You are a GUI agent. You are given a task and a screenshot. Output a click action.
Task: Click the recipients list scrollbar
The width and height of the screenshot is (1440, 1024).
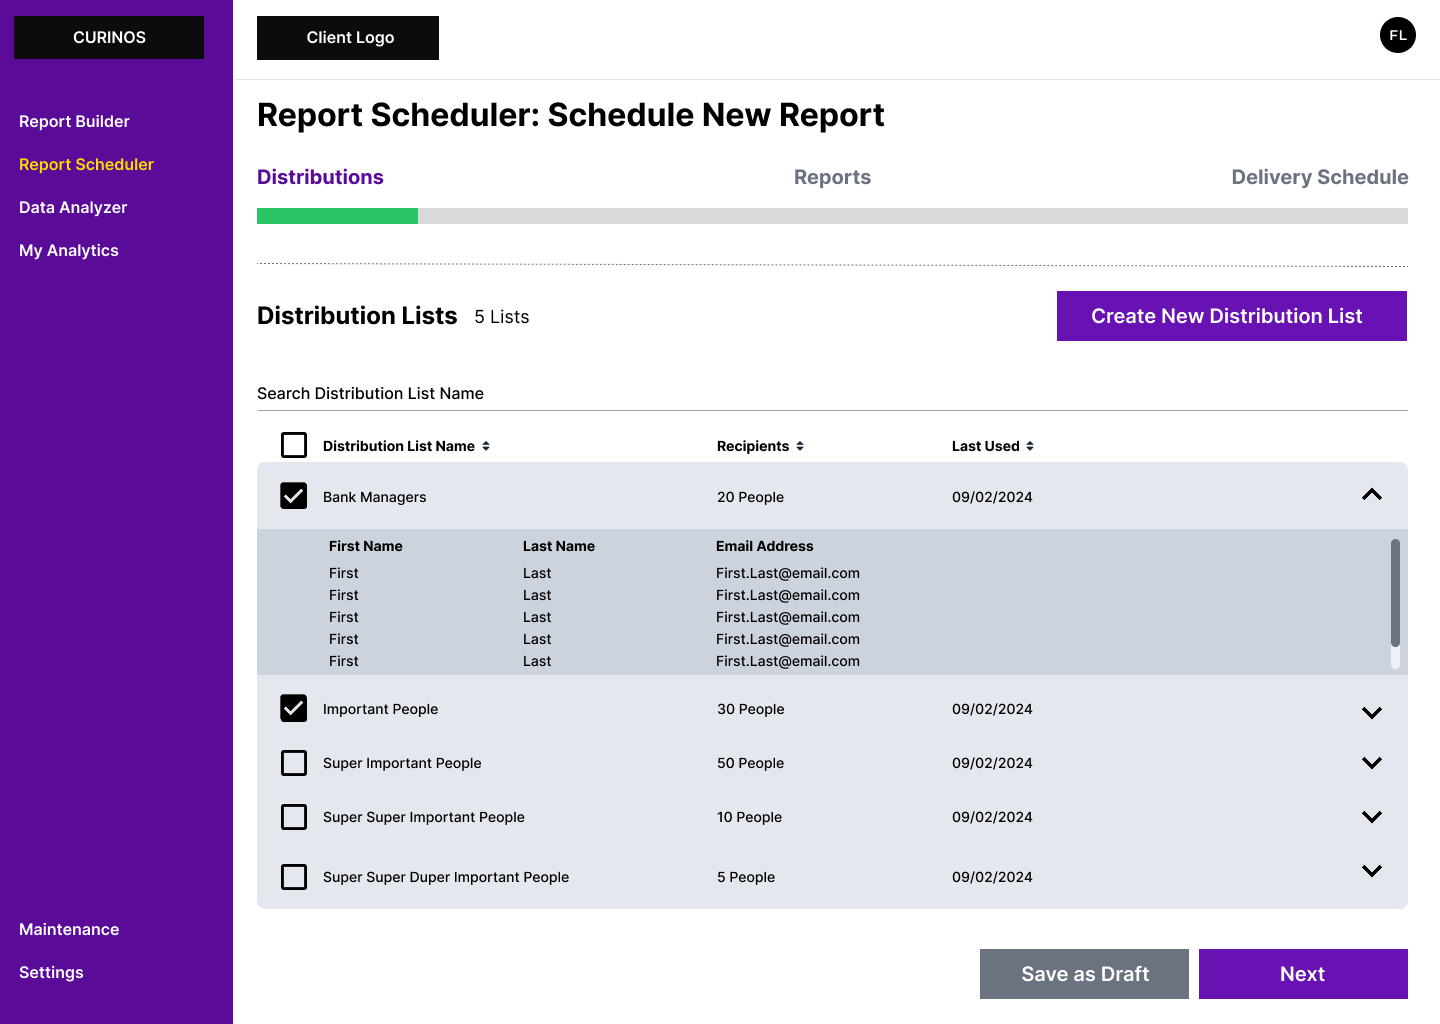(x=1395, y=593)
